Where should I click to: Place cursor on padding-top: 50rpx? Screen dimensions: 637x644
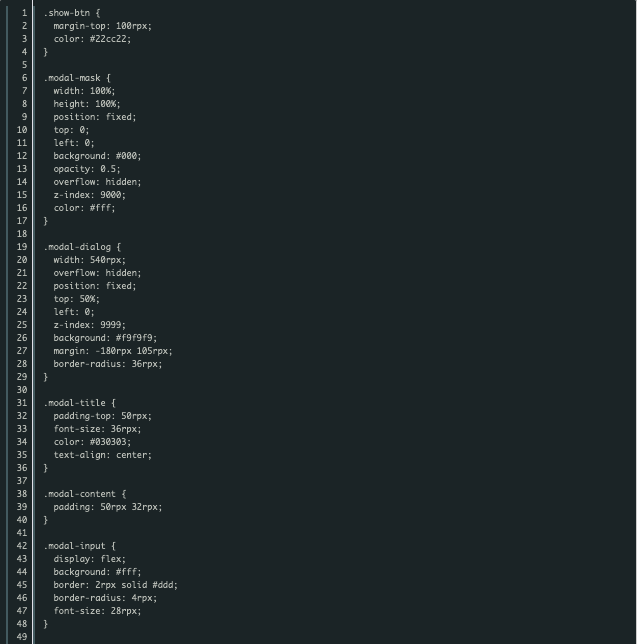click(103, 415)
